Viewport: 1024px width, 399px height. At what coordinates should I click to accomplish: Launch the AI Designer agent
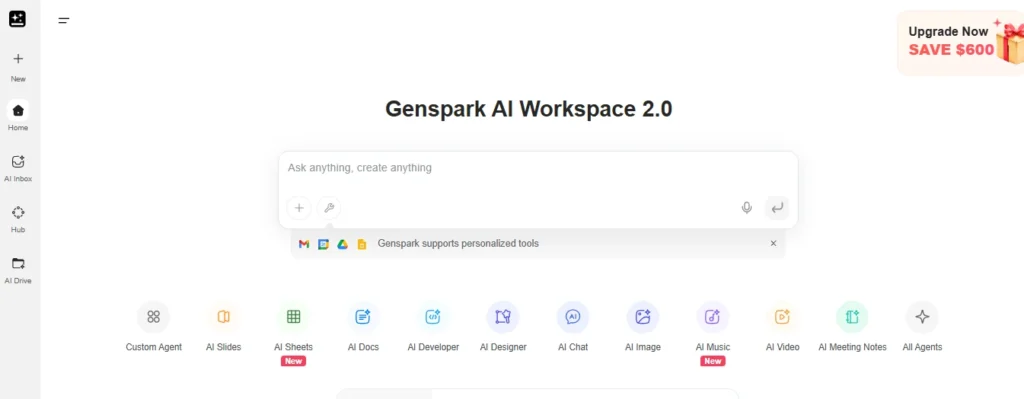pyautogui.click(x=503, y=317)
